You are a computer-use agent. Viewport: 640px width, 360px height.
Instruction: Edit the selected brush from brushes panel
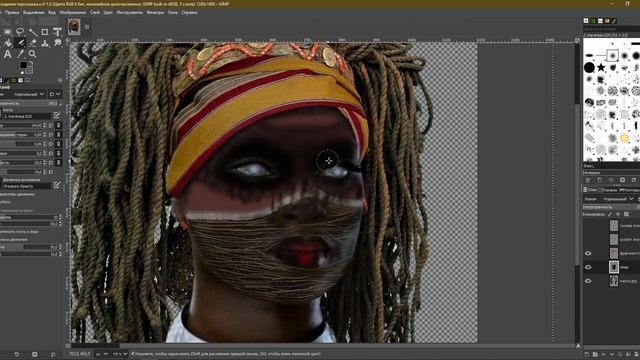pos(588,180)
